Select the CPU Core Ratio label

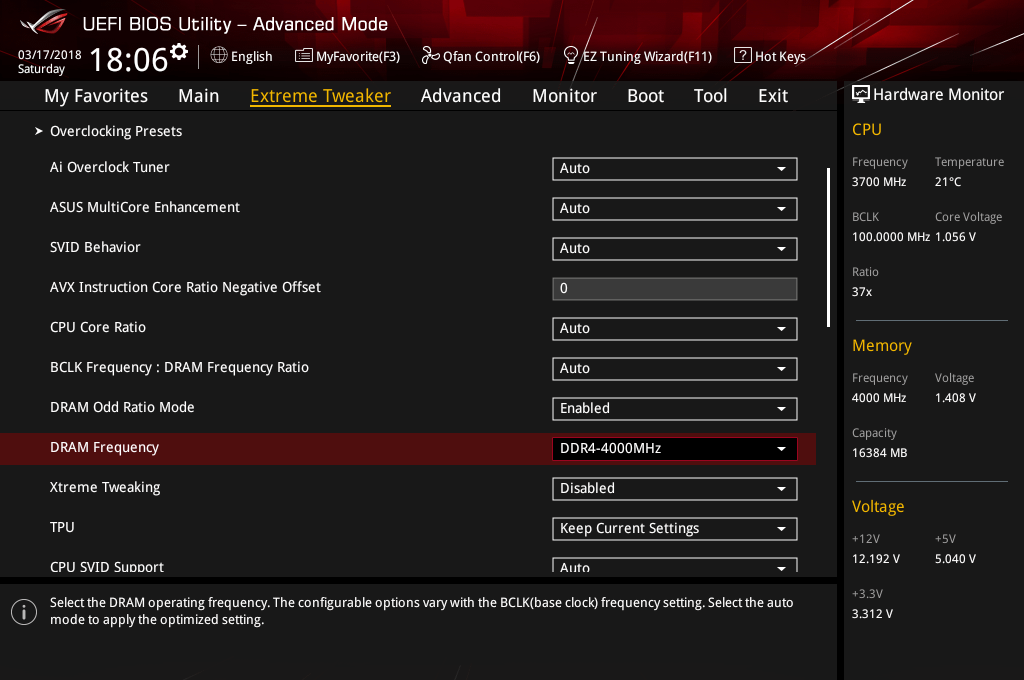98,327
